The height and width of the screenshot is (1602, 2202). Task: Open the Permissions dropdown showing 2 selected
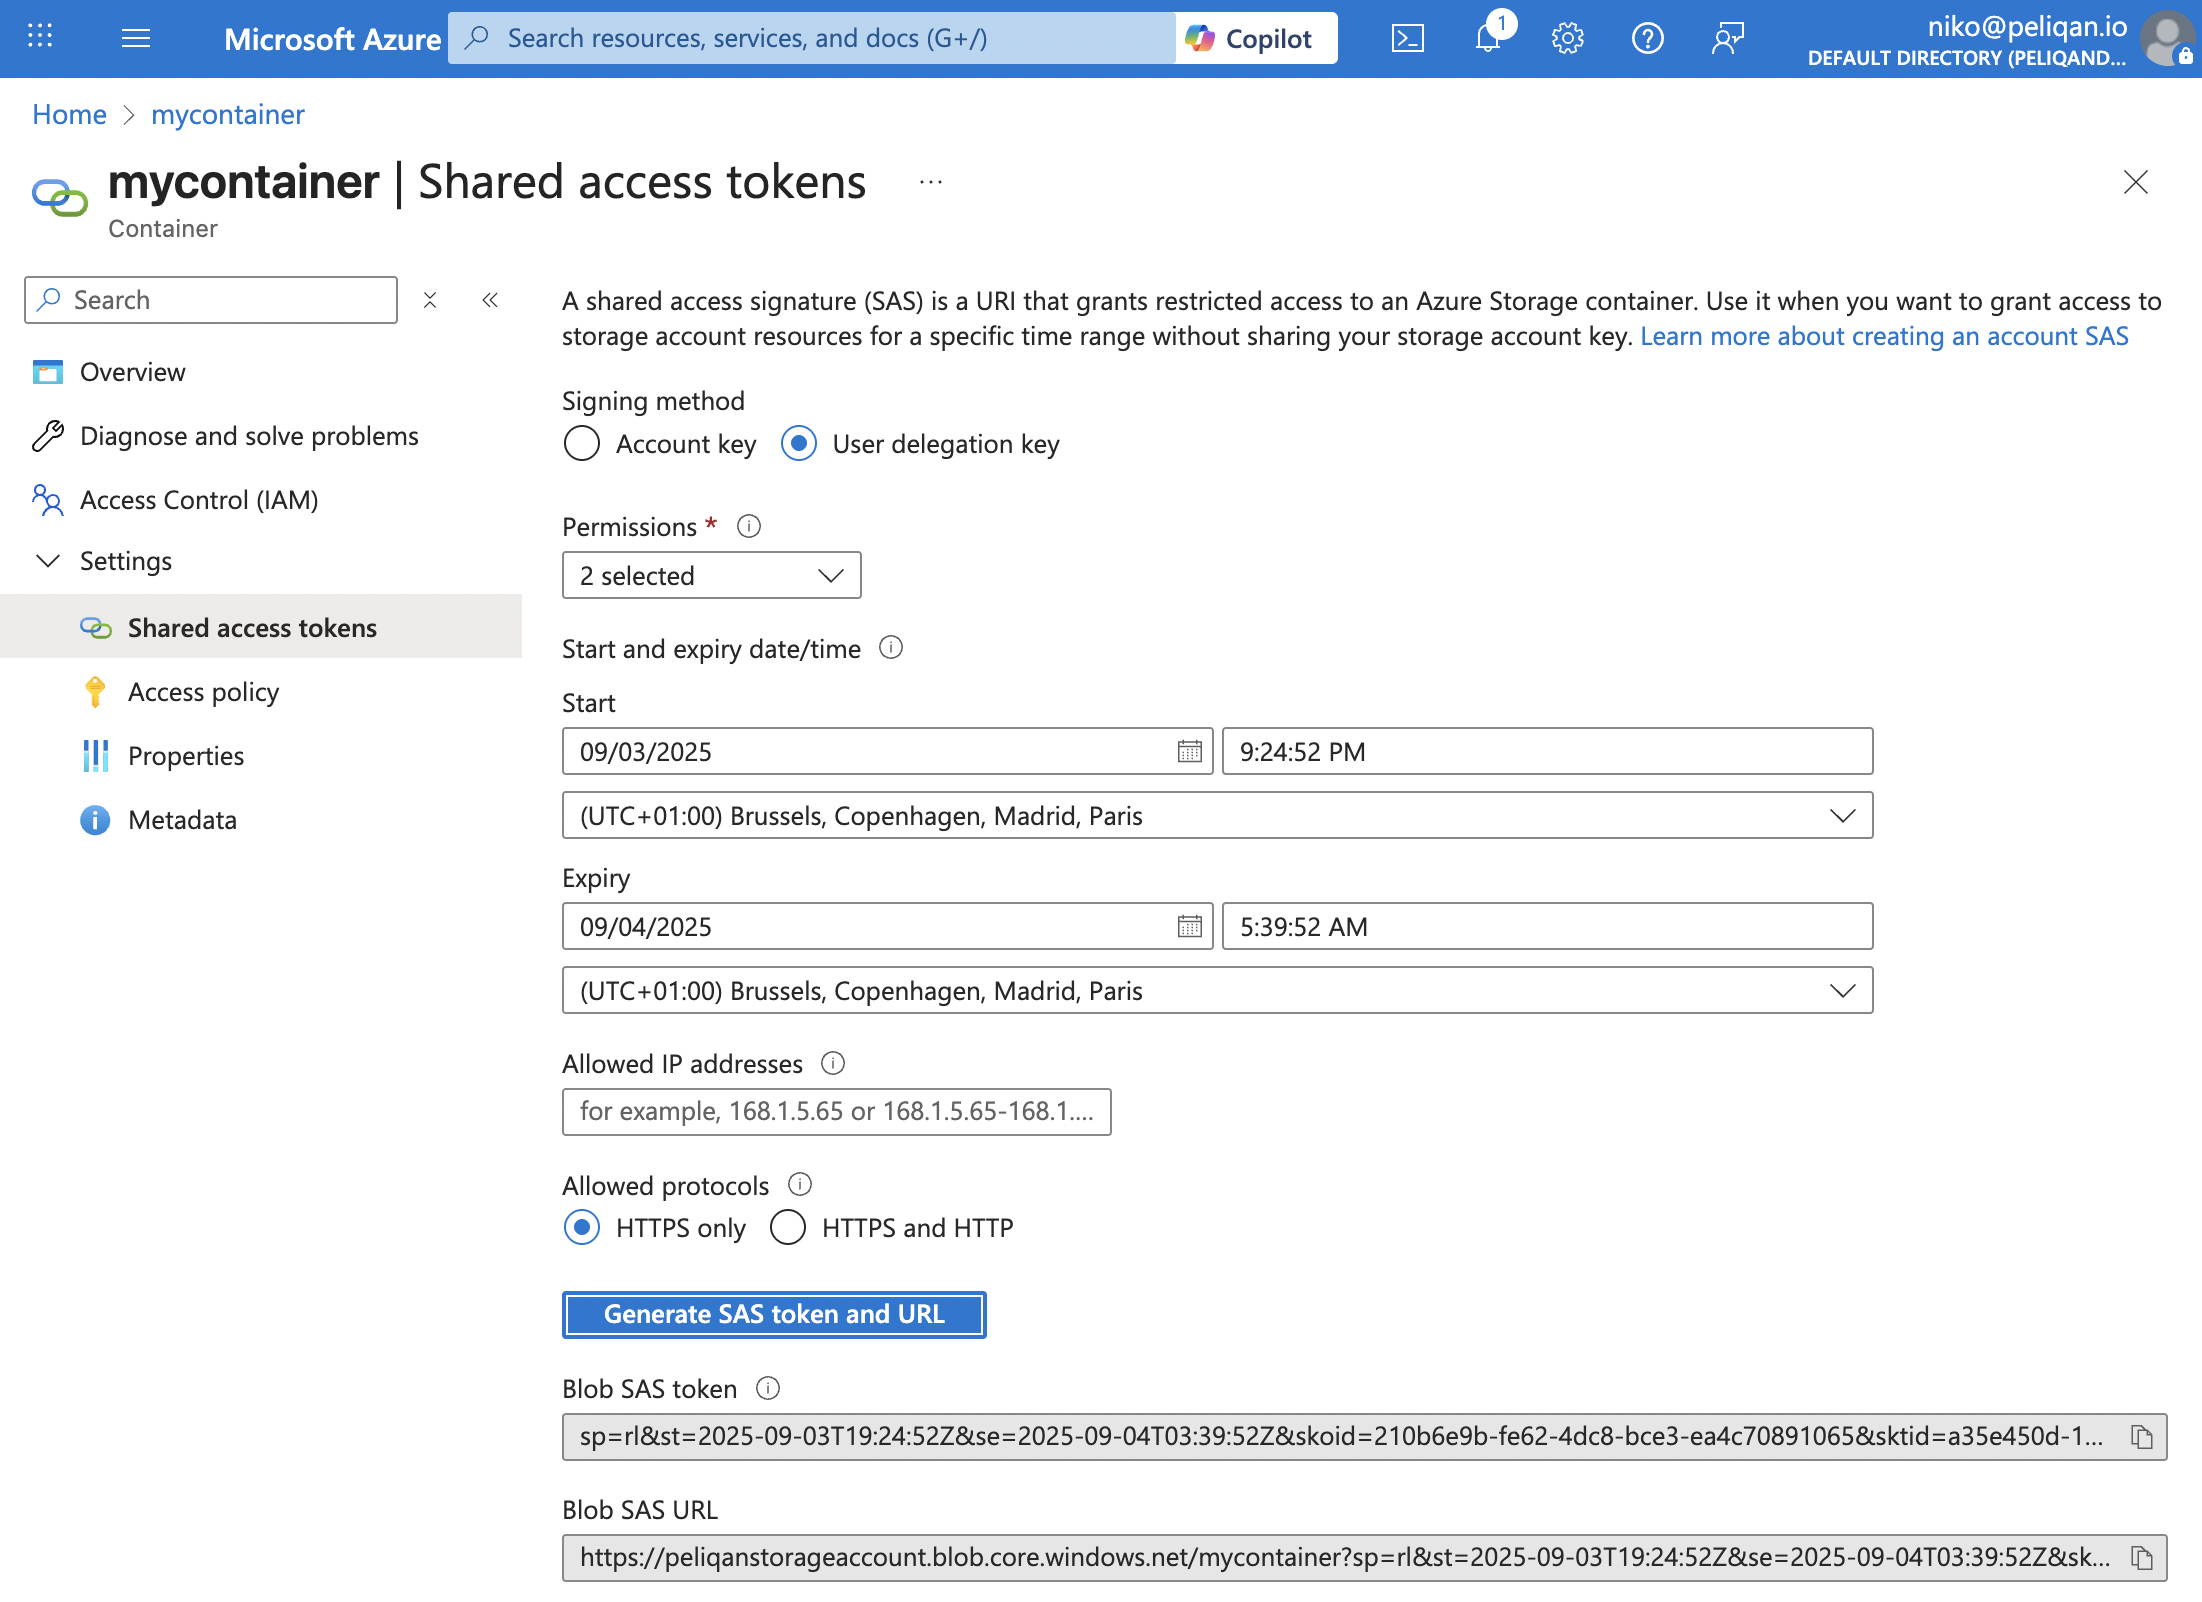tap(711, 575)
